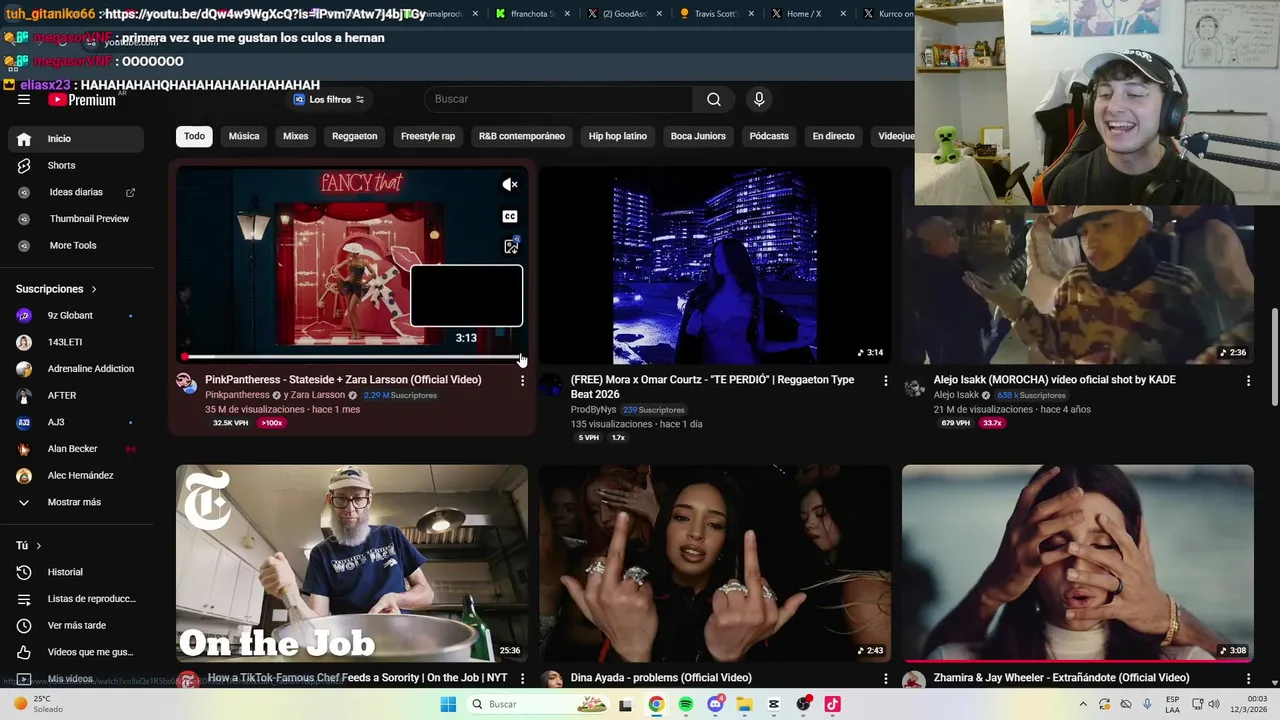This screenshot has width=1280, height=720.
Task: Seek the PinkPantheress preview progress bar
Action: [352, 357]
